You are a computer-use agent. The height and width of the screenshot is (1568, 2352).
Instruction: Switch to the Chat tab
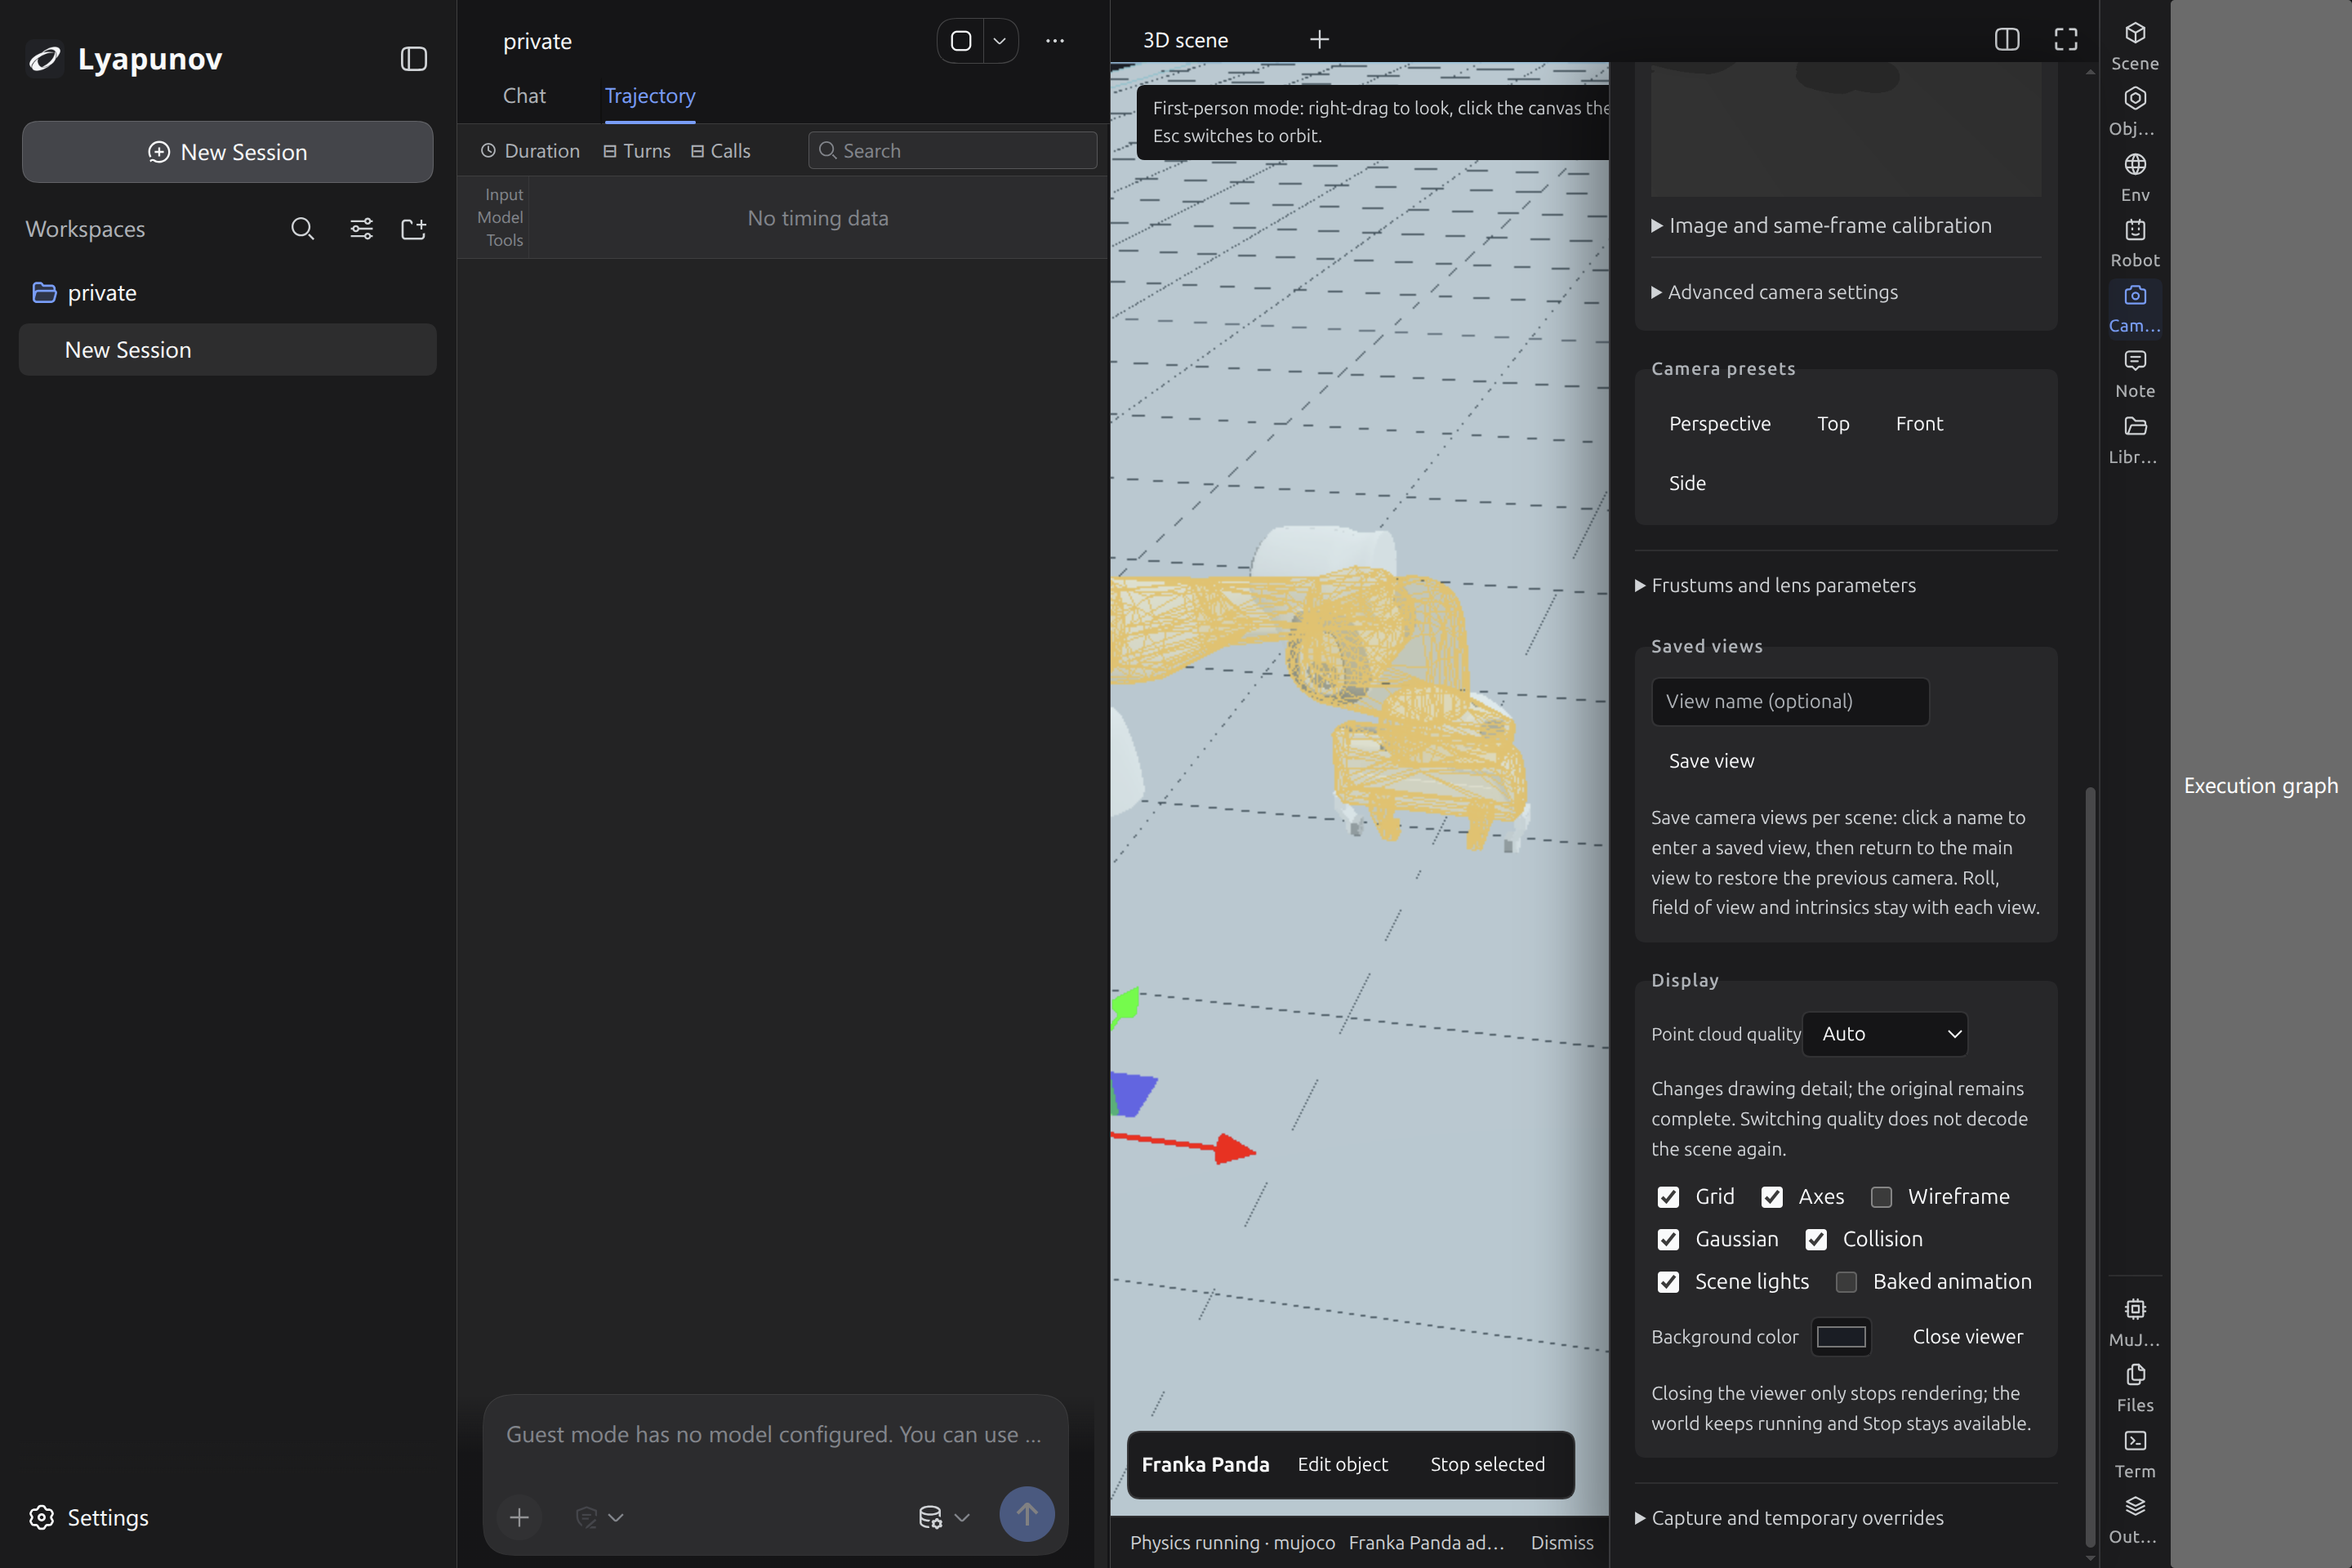pos(524,96)
